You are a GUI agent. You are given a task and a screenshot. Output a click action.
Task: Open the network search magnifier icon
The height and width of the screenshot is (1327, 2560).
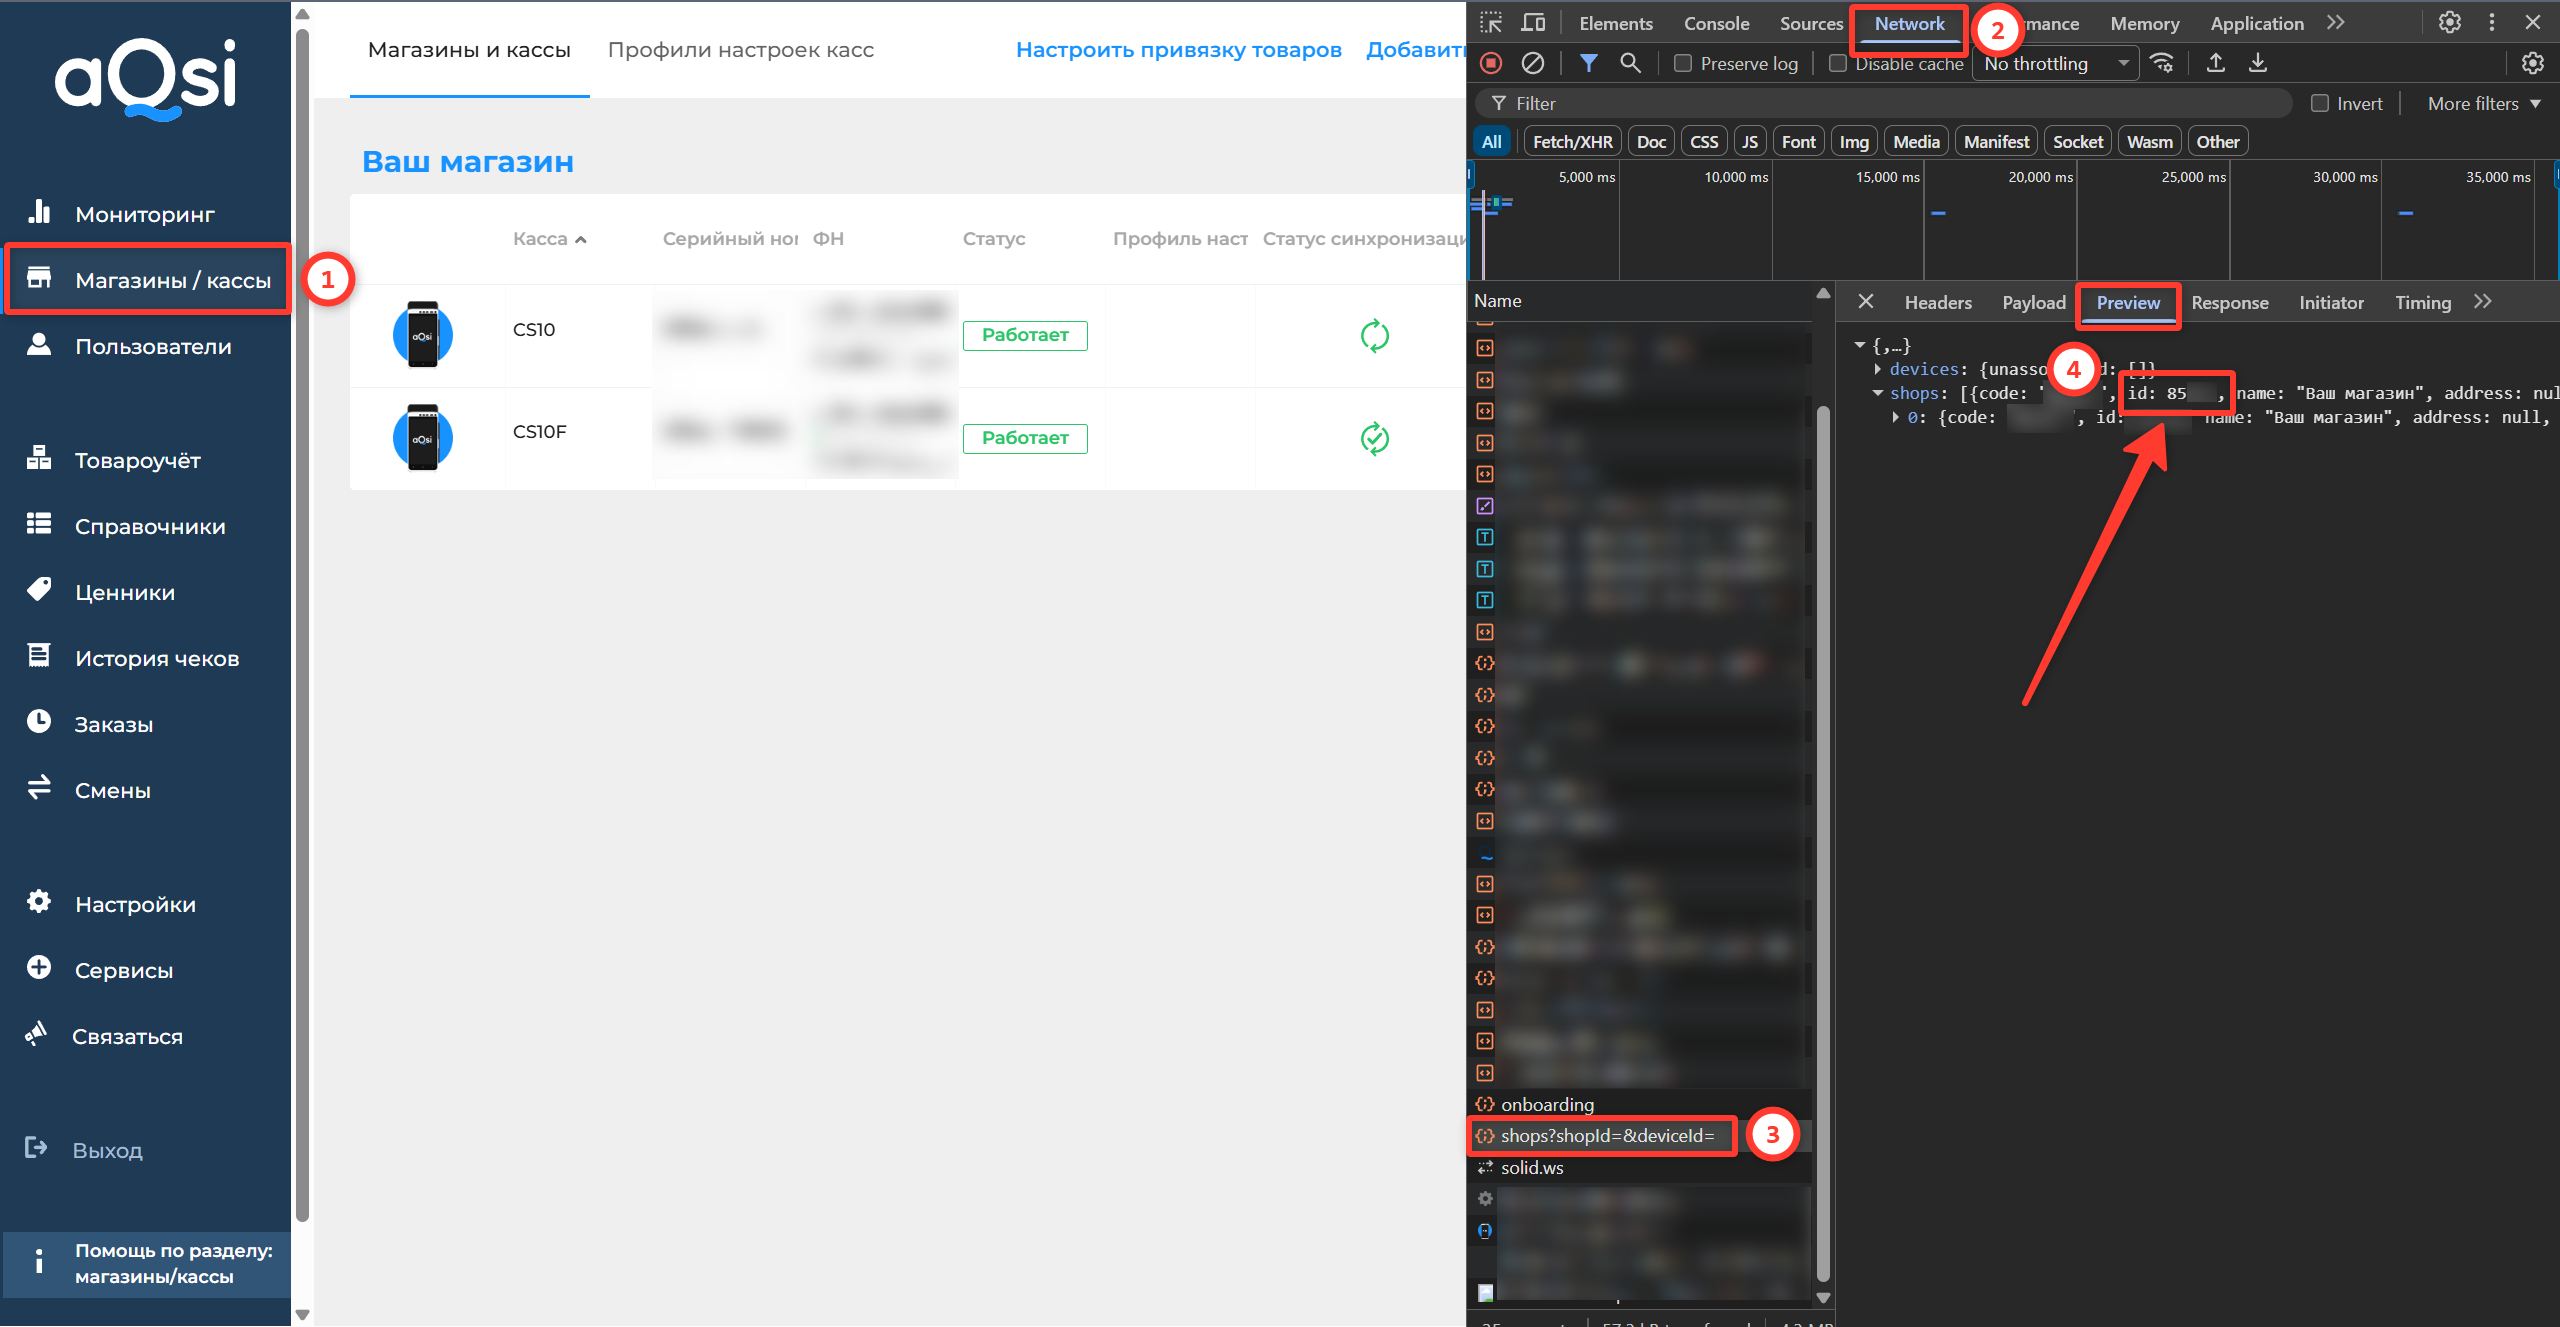coord(1630,63)
